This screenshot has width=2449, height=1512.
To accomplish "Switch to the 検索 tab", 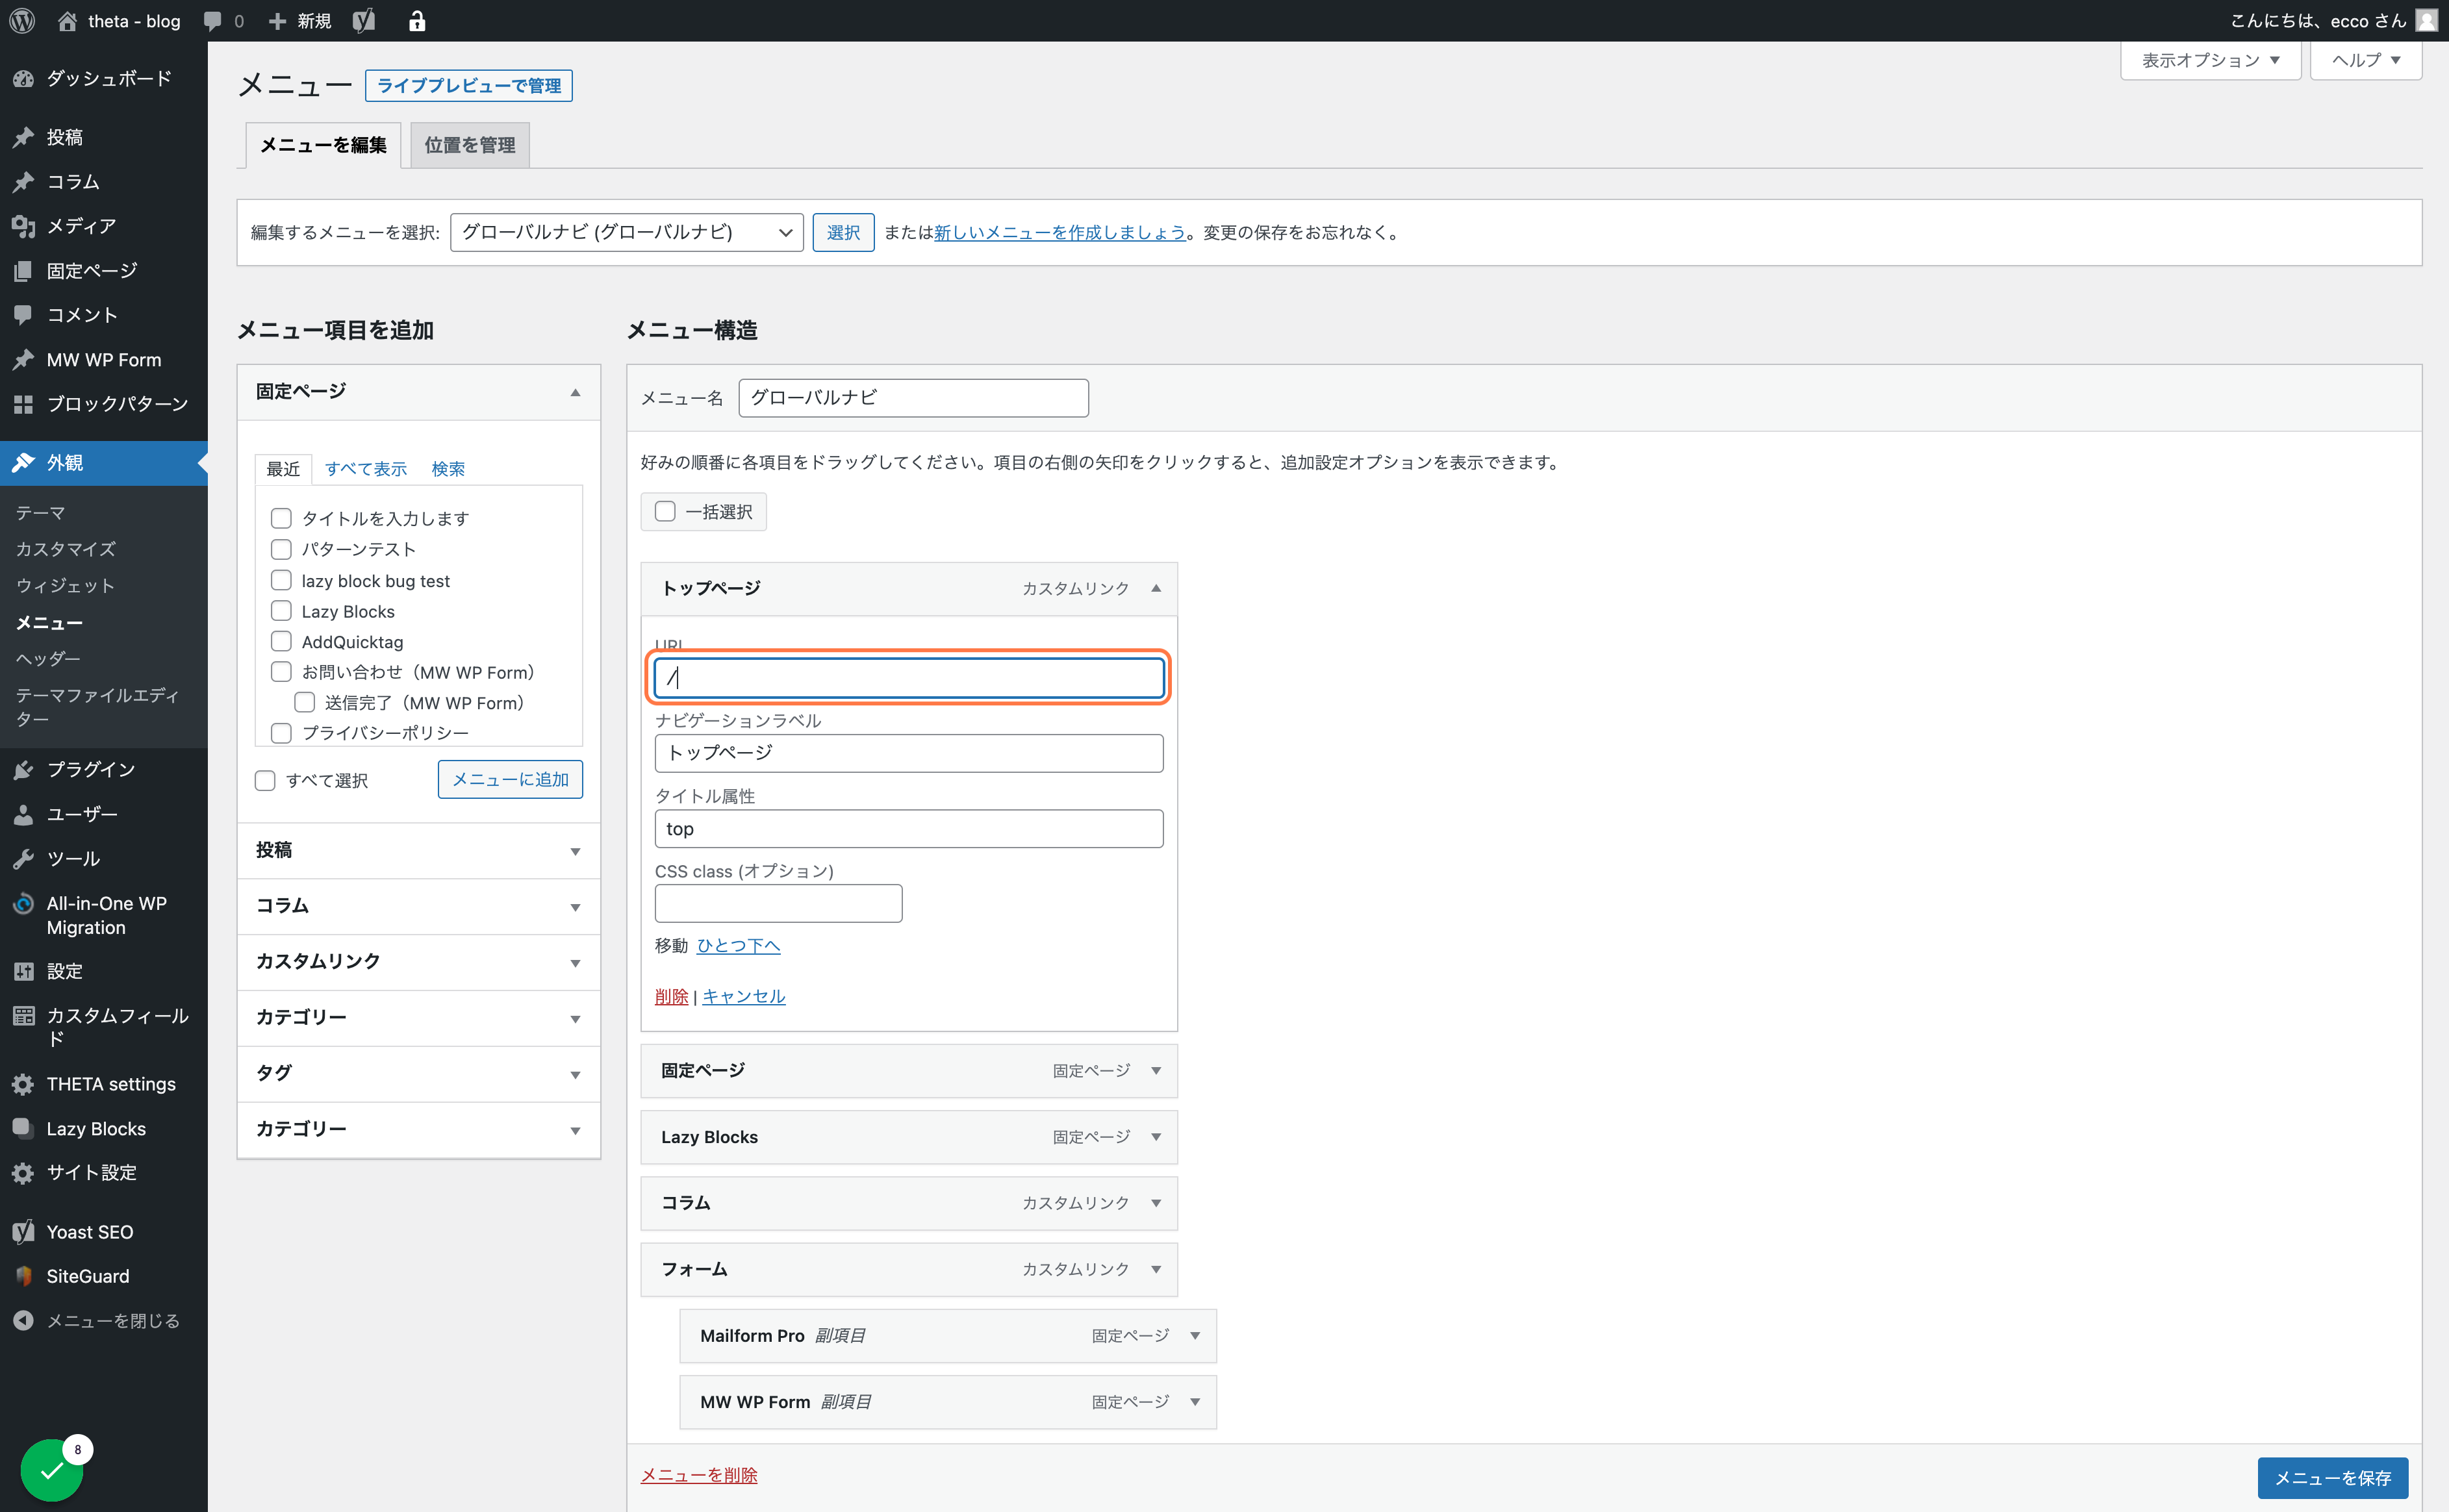I will tap(448, 469).
